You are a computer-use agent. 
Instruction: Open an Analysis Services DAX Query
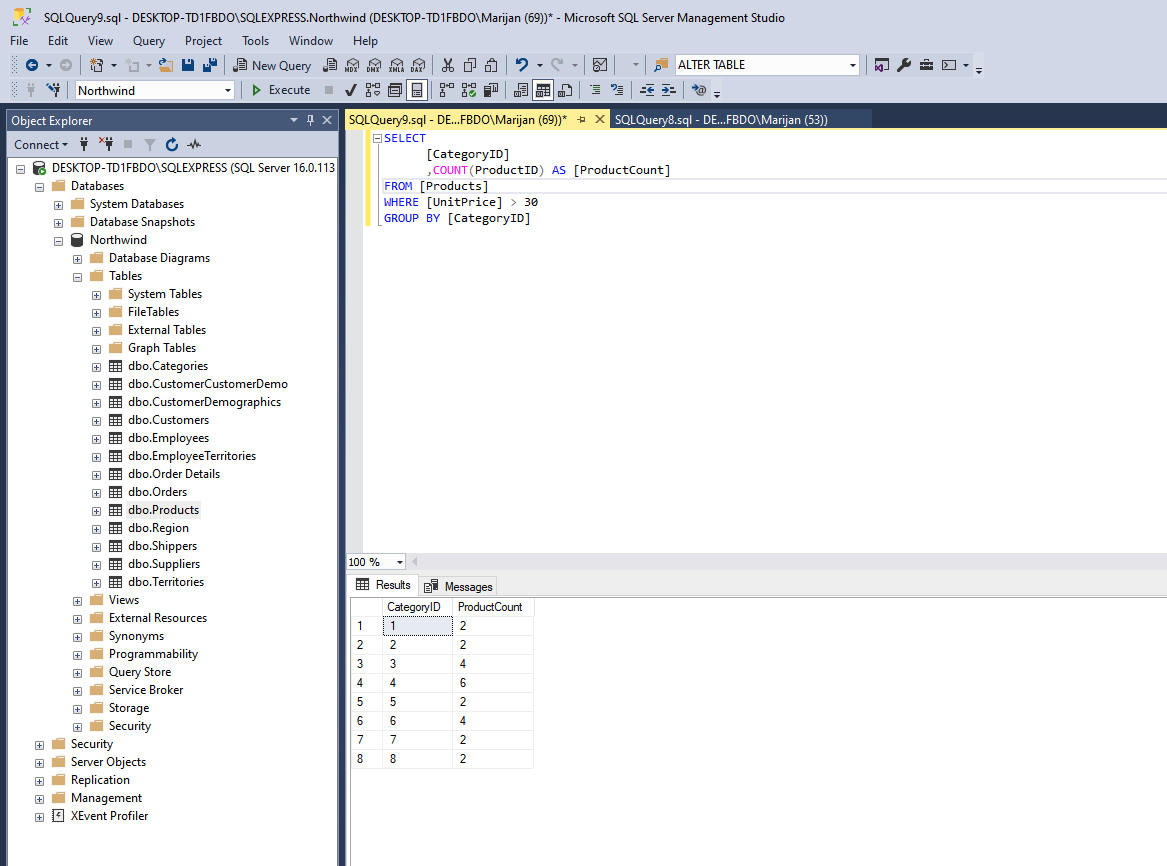(x=418, y=65)
